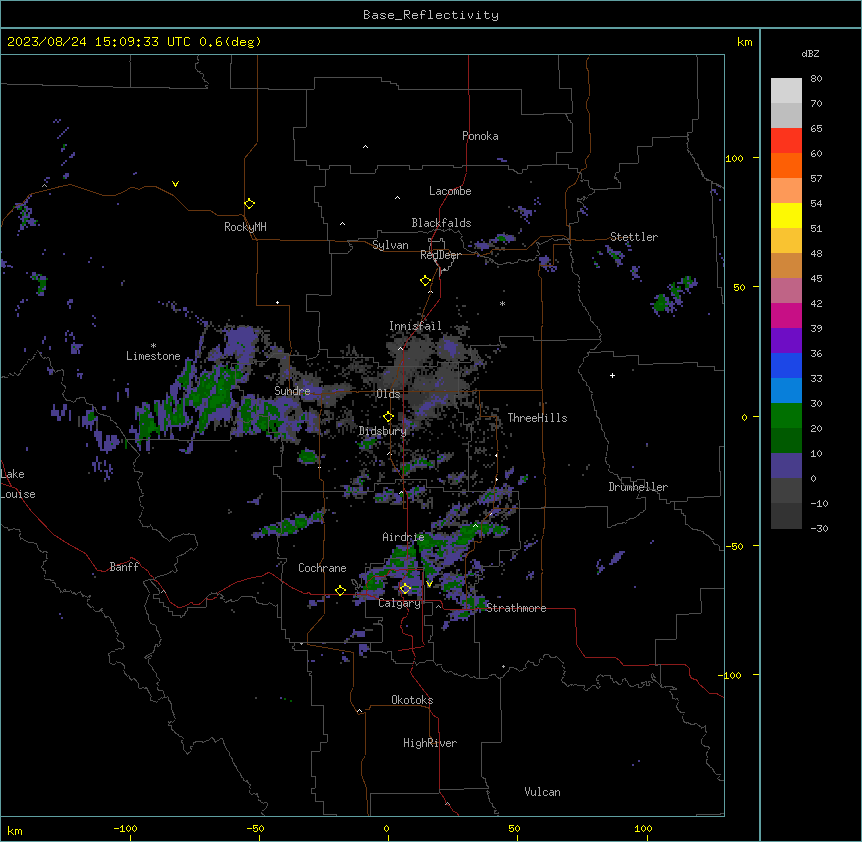862x842 pixels.
Task: Click the 80 value on dBZ legend
Action: [816, 79]
